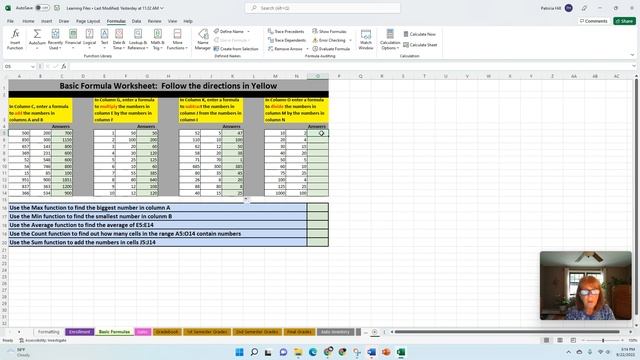Open Word from the taskbar

point(371,352)
